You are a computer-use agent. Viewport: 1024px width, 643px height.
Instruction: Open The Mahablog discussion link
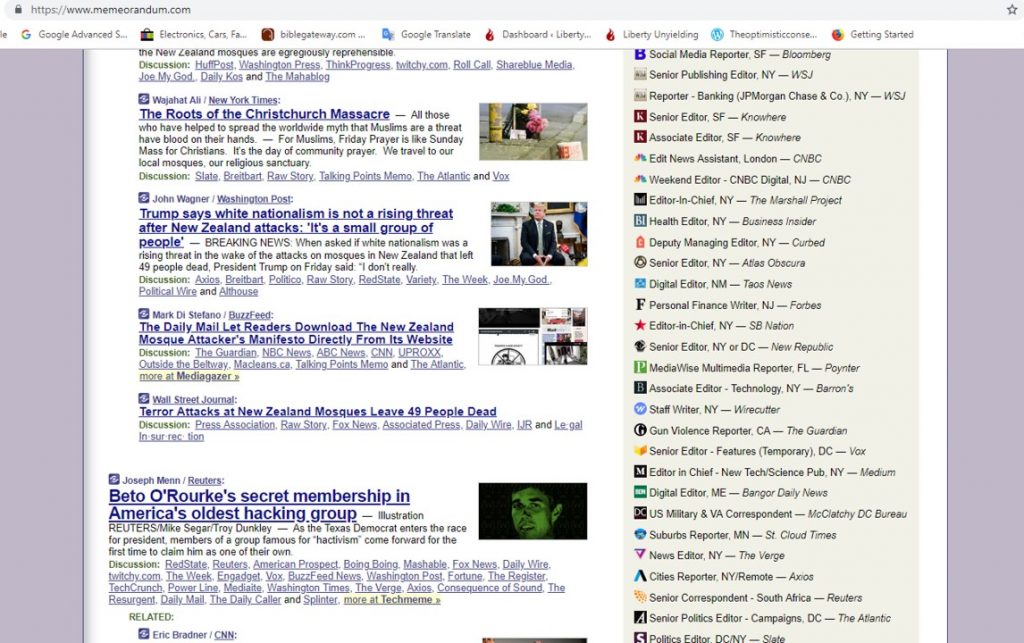coord(297,77)
